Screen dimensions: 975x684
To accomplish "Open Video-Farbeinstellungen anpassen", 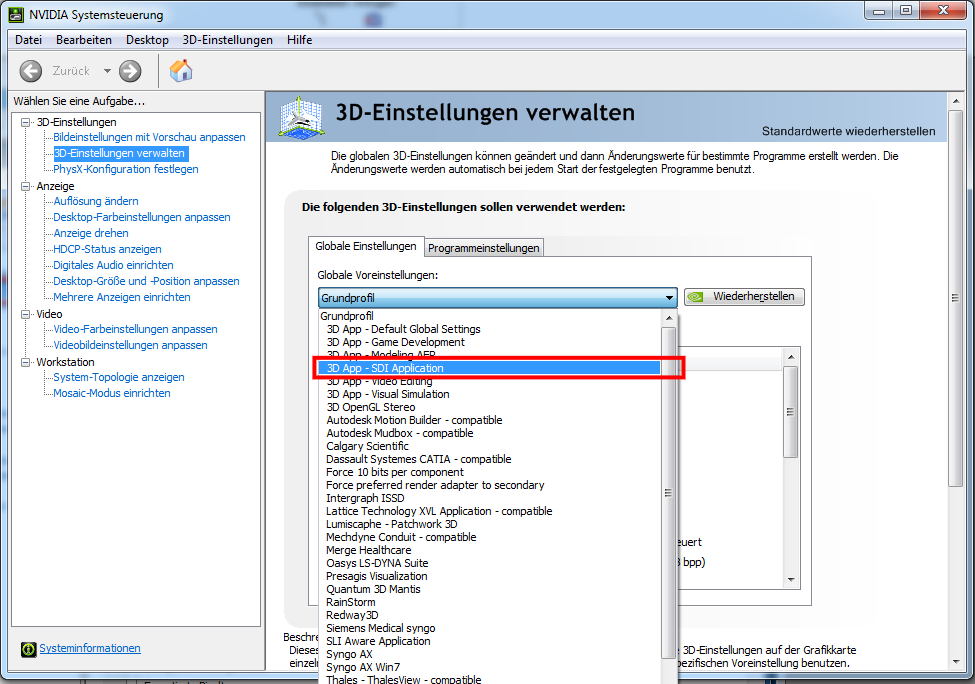I will (136, 329).
